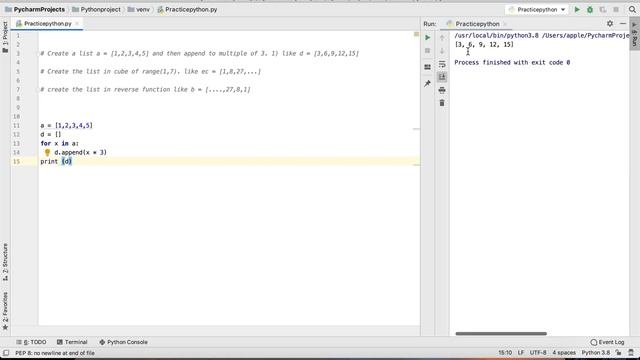
Task: Click /usr/local/bin/python3.8 command line in console
Action: (x=542, y=36)
